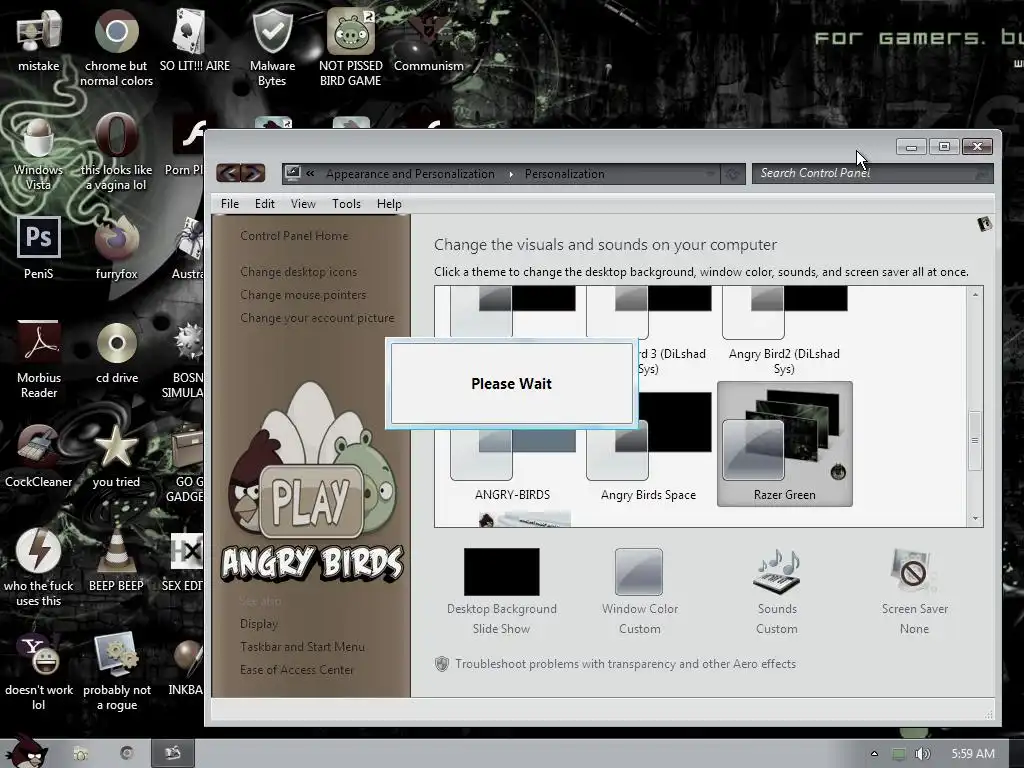This screenshot has width=1024, height=768.
Task: Open the Ps Photoshop desktop icon
Action: 39,238
